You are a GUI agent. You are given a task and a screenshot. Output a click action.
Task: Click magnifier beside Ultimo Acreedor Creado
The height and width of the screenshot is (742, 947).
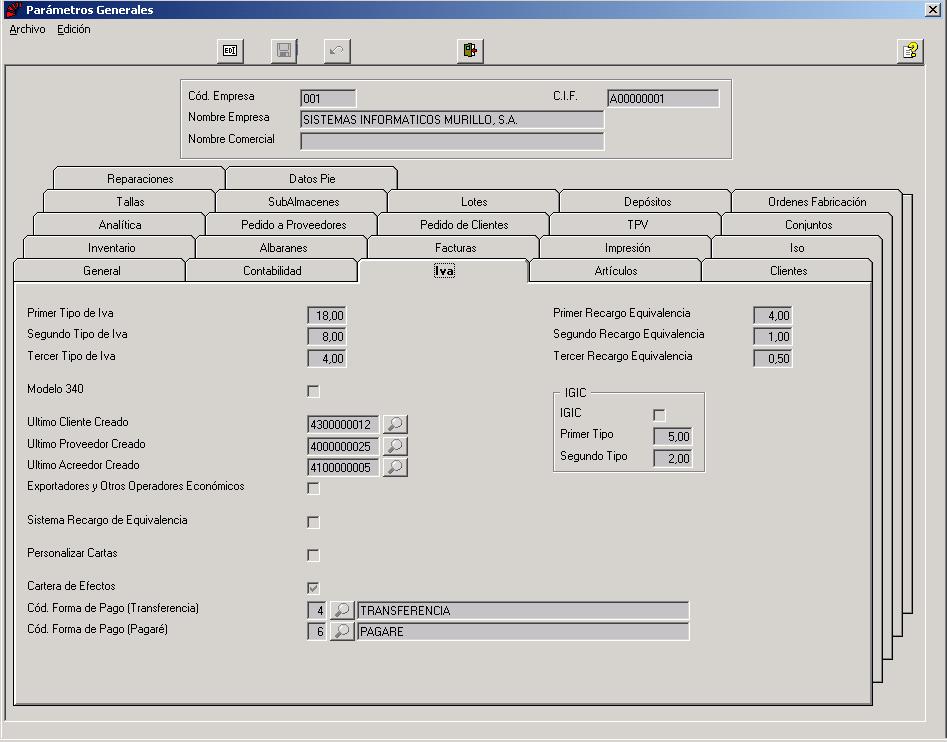click(395, 467)
